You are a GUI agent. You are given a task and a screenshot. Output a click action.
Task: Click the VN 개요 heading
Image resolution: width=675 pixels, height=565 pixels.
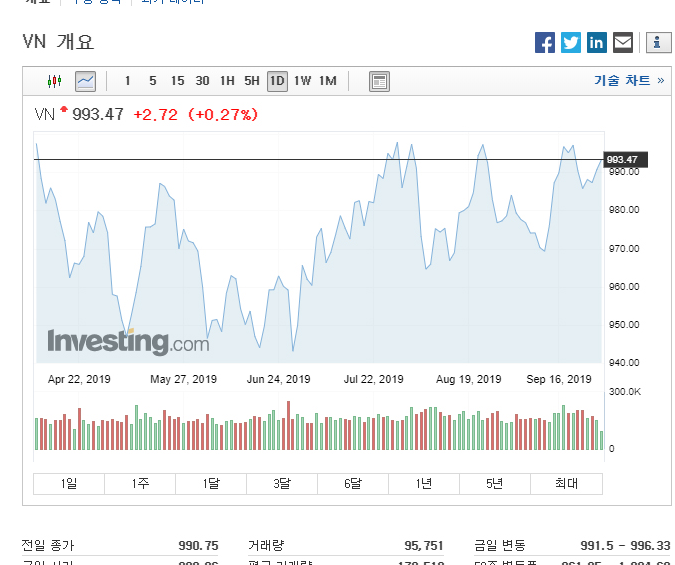point(58,42)
